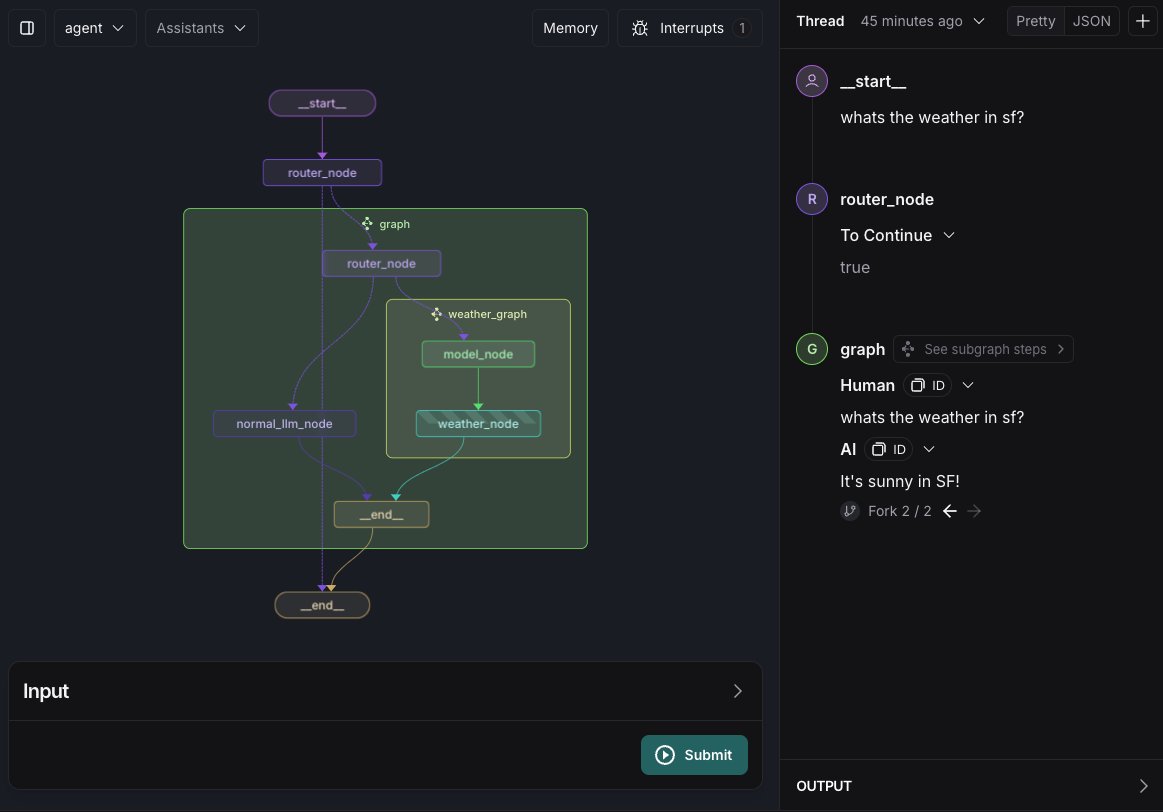
Task: Copy the AI message ID
Action: pos(888,449)
